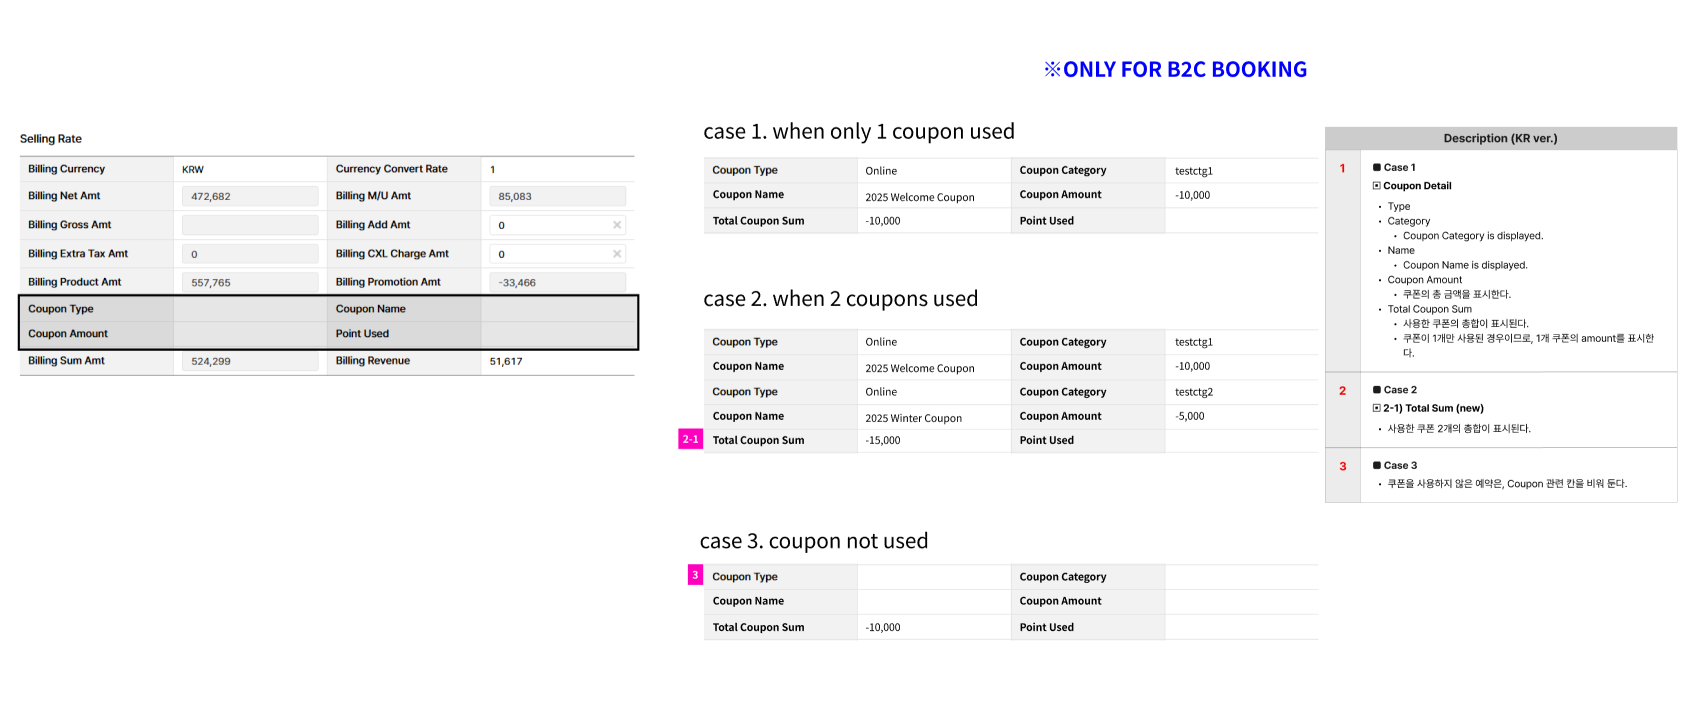Select the Billing Gross Amt empty field
Viewport: 1684px width, 710px height.
pyautogui.click(x=250, y=225)
